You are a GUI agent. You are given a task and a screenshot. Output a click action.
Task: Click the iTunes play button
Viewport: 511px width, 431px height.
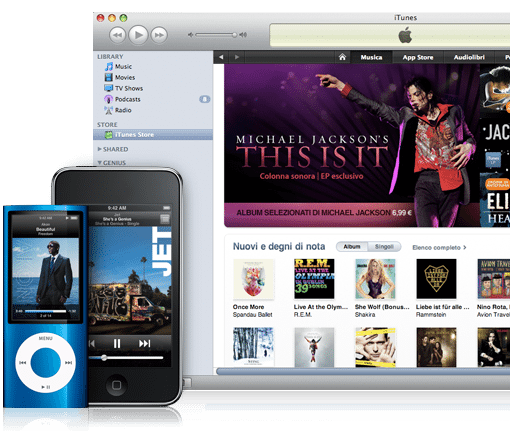(x=138, y=34)
